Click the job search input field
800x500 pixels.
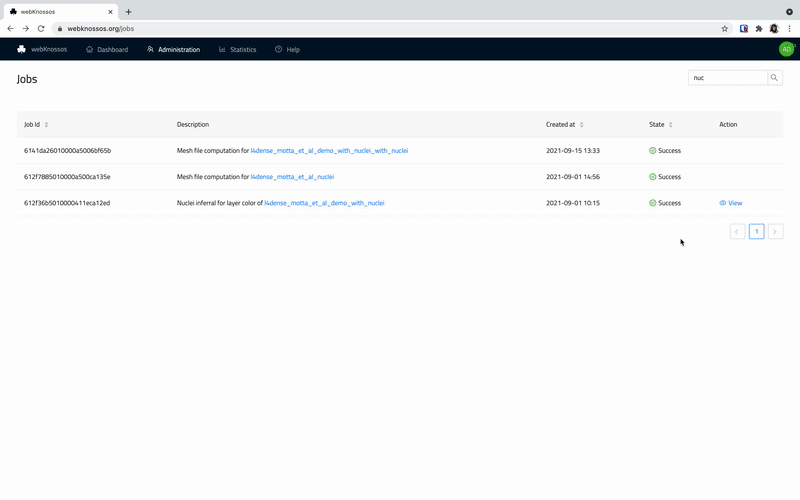(728, 78)
